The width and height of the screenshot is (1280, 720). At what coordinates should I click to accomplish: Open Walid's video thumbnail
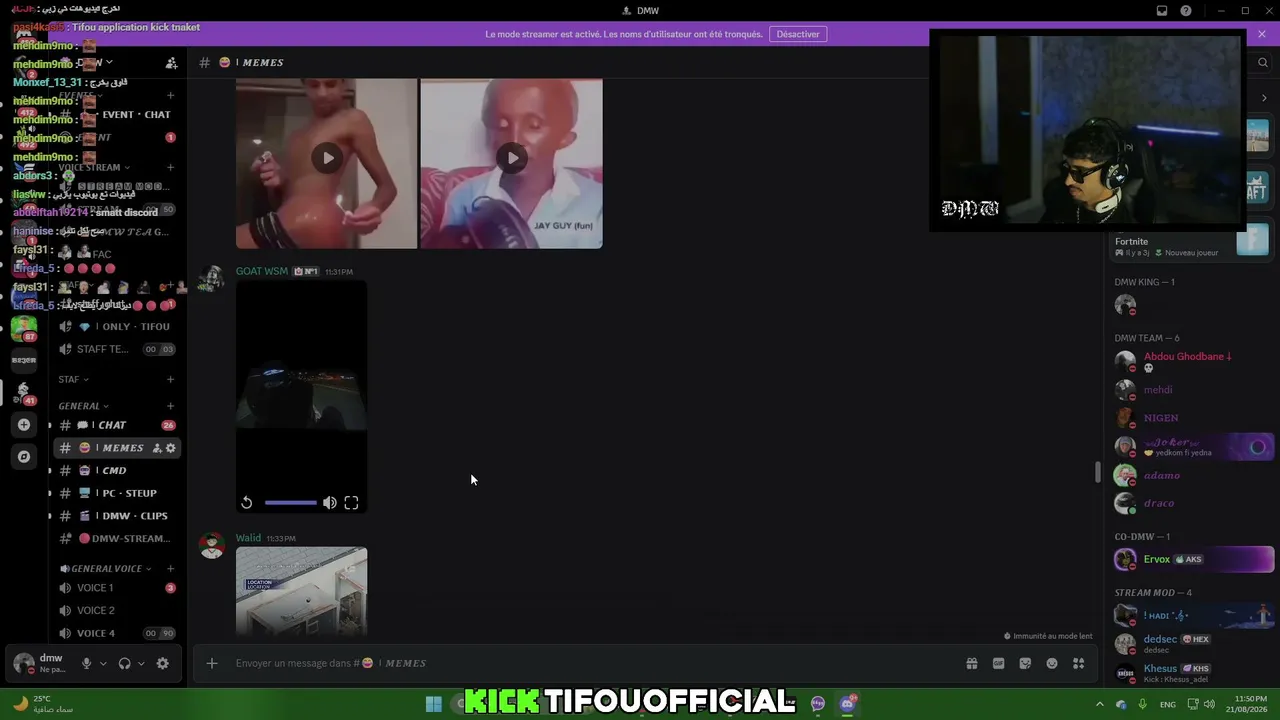(x=301, y=591)
